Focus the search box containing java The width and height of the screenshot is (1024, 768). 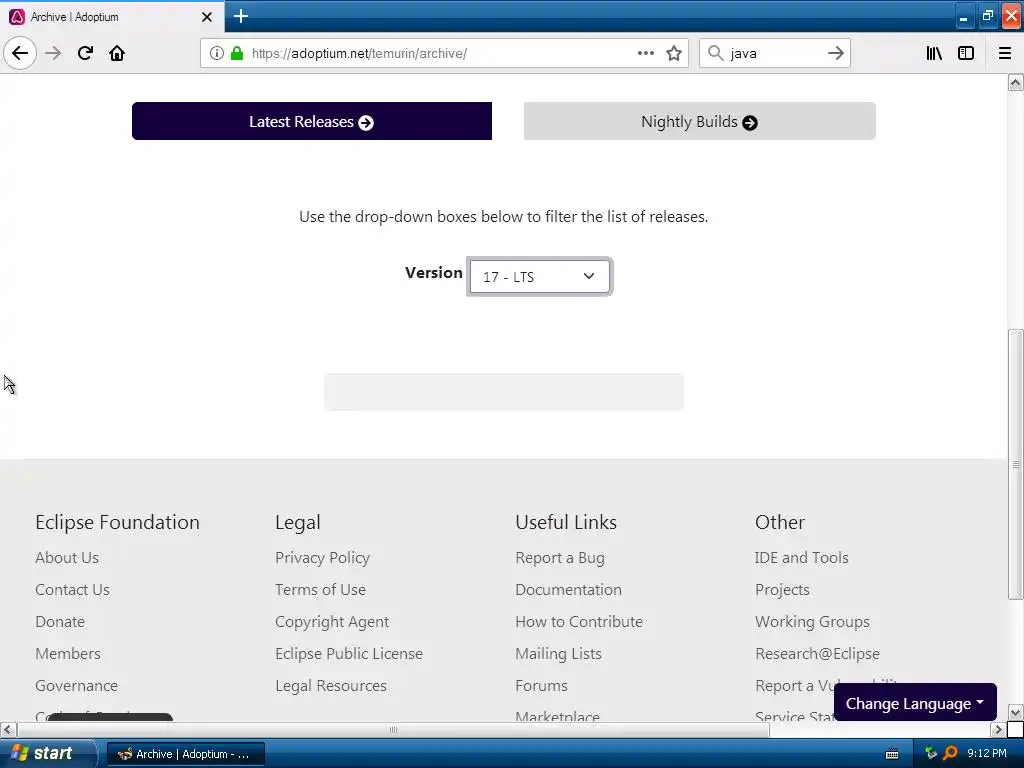[775, 53]
